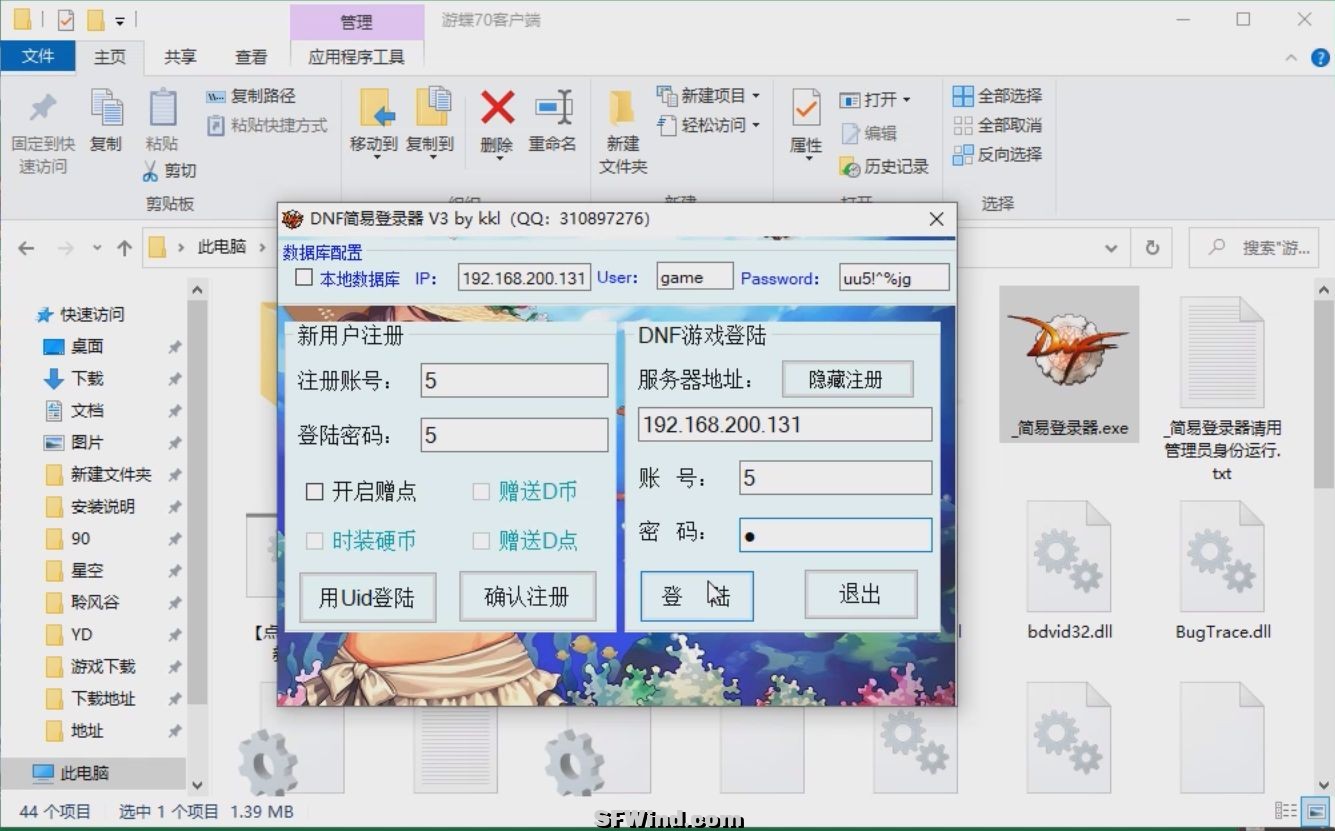Click 服务器地址 input field
Image resolution: width=1335 pixels, height=831 pixels.
(785, 424)
